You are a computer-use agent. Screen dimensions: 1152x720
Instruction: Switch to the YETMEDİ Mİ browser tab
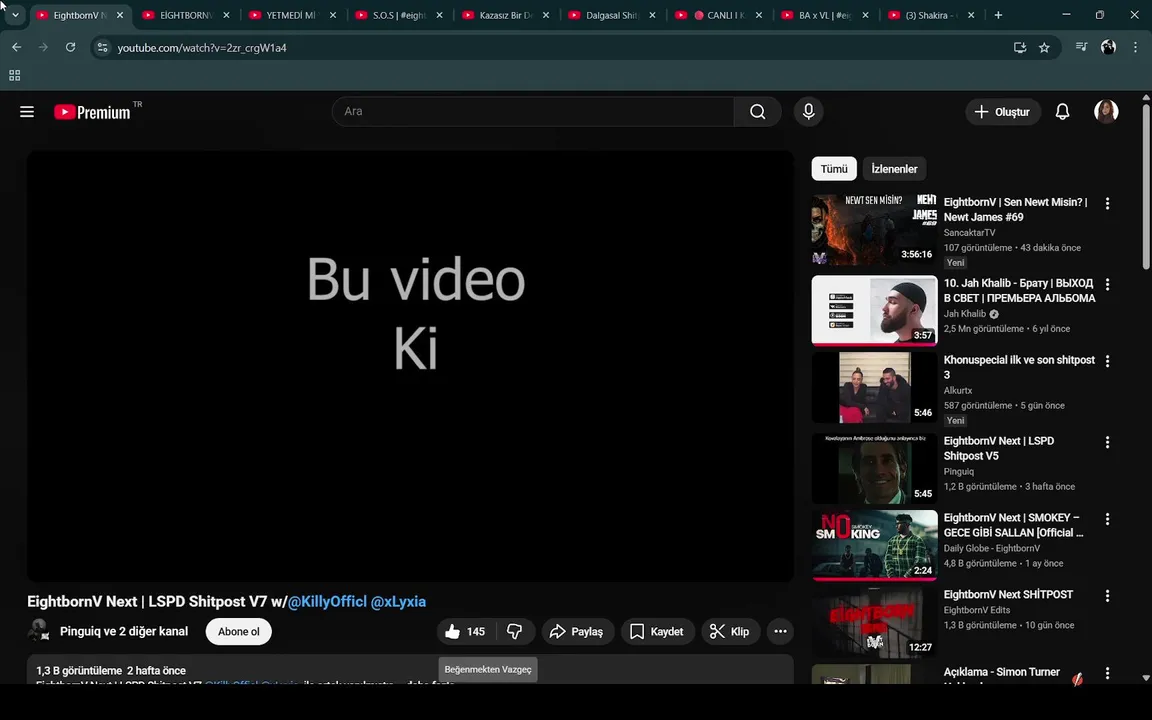[x=292, y=15]
